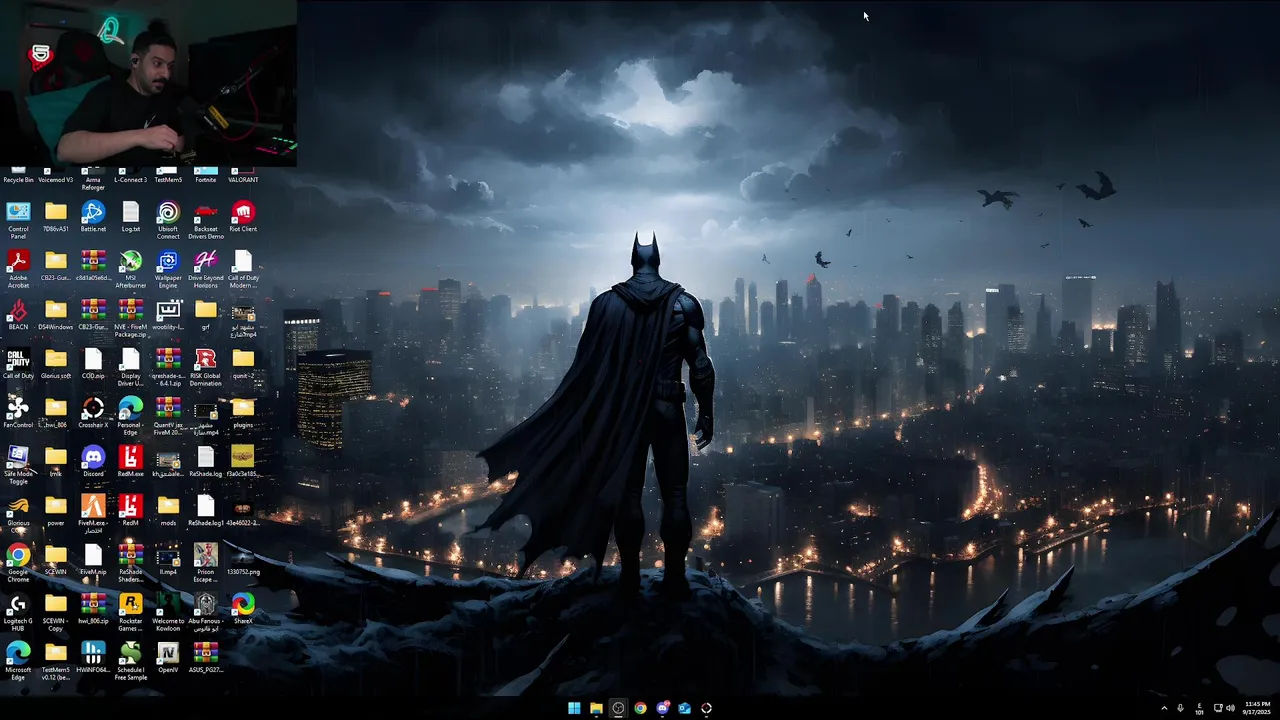Open Discord from the taskbar
This screenshot has height=720, width=1280.
coord(662,708)
